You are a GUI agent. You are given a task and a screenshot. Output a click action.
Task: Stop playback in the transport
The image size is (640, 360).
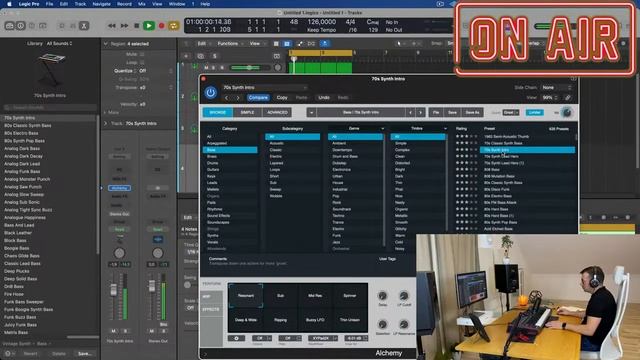pos(137,26)
